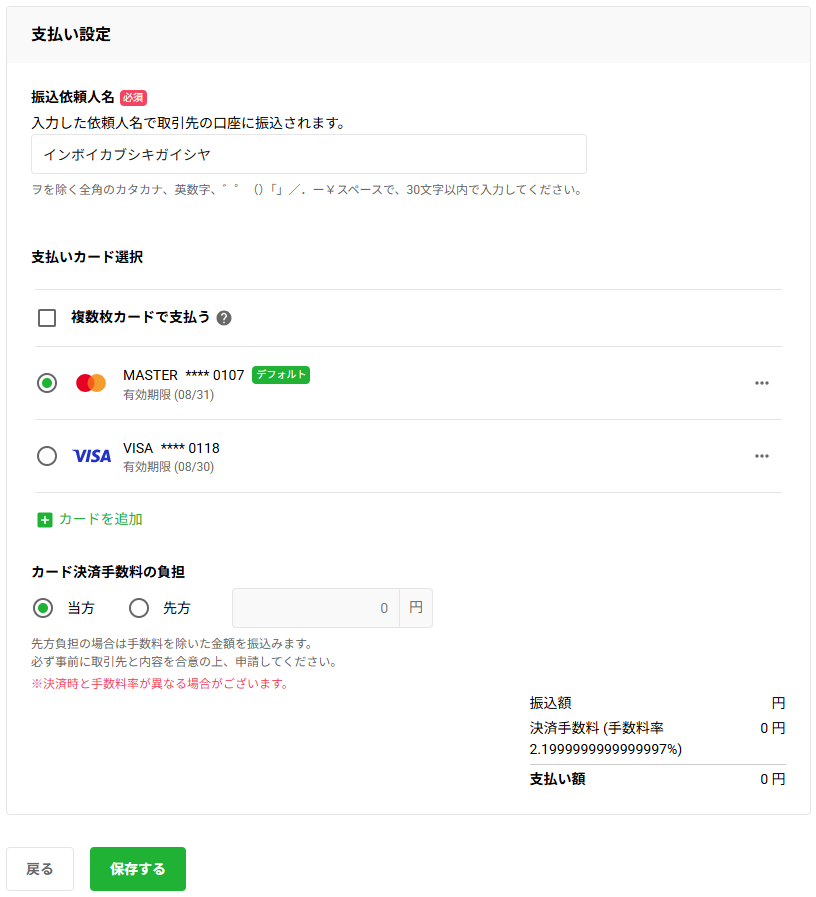Click the 支払いカード選択 heading

[x=87, y=257]
